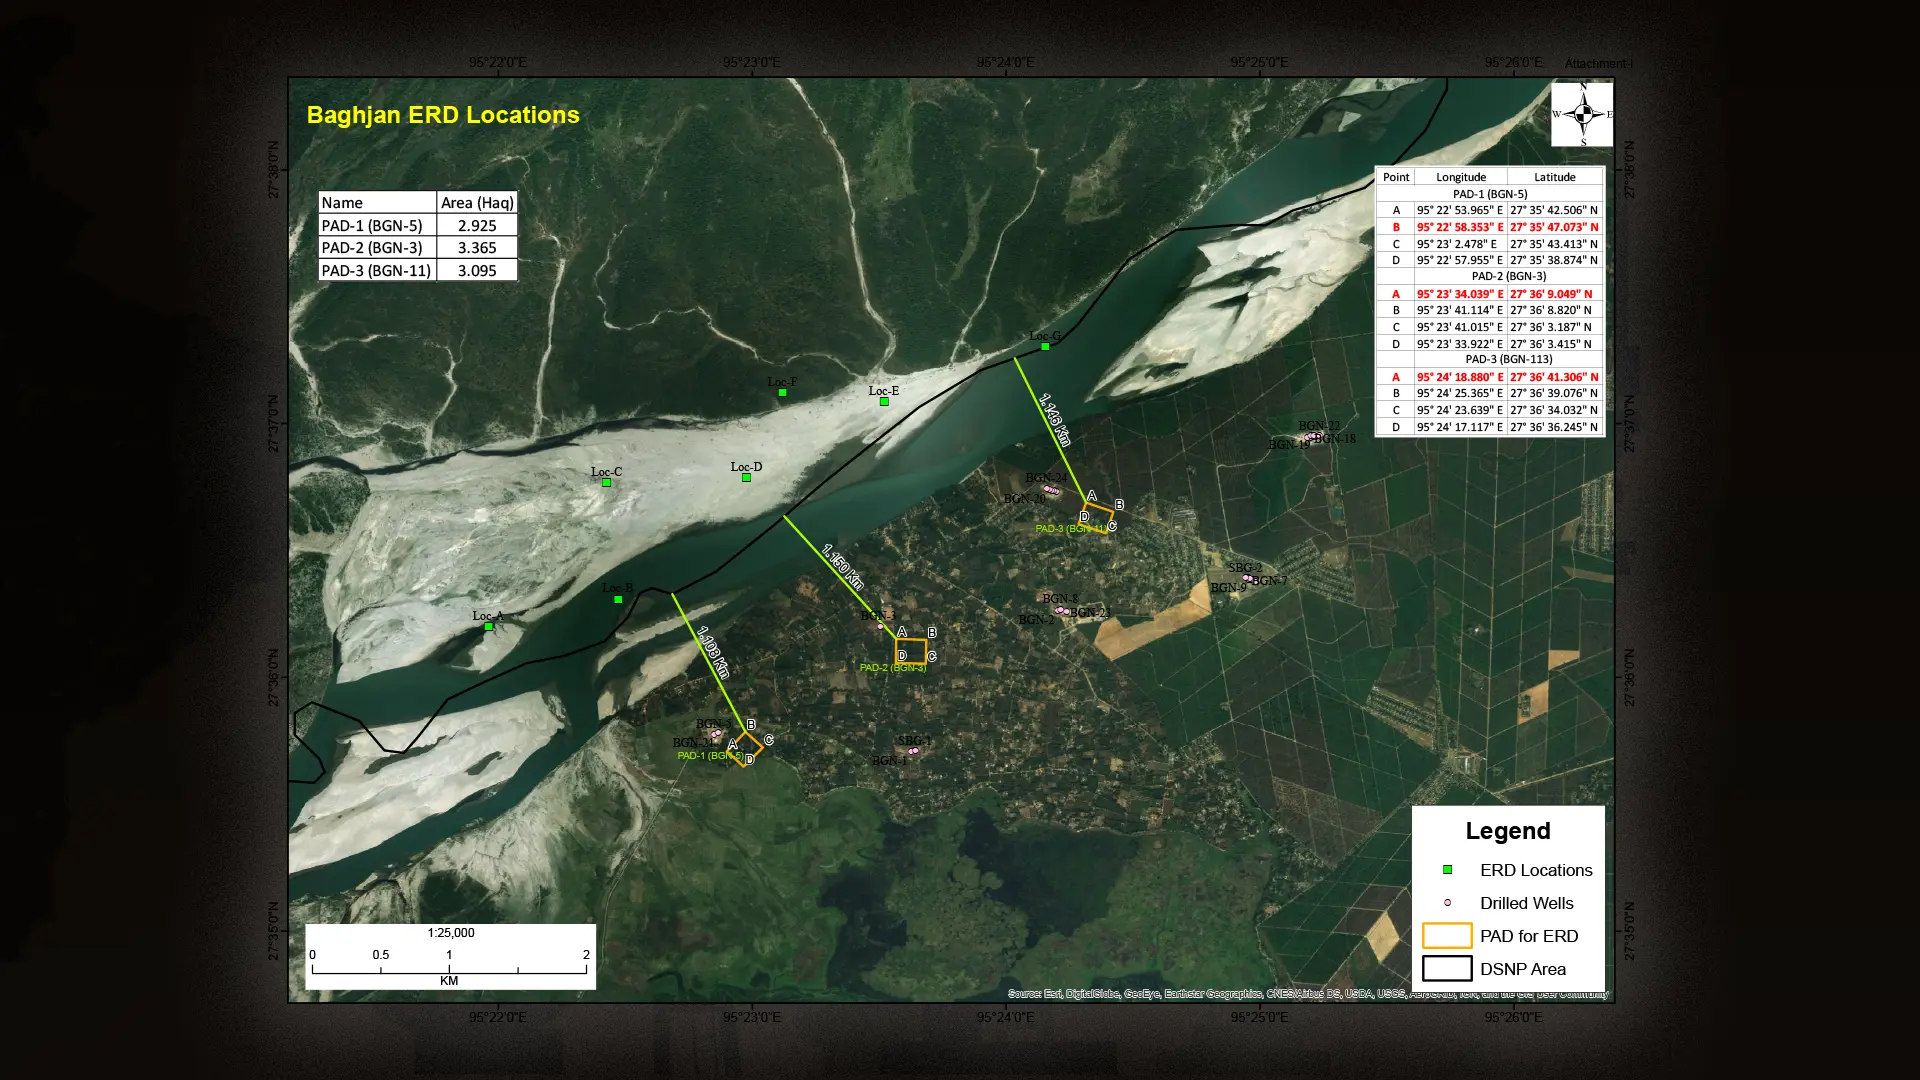The height and width of the screenshot is (1080, 1920).
Task: Select the Loc-A green ERD marker
Action: click(488, 627)
